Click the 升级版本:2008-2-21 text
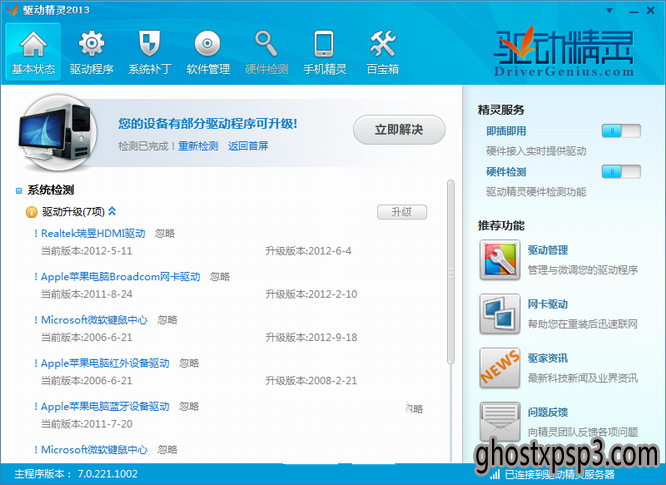Screen dimensions: 666x485 point(311,381)
